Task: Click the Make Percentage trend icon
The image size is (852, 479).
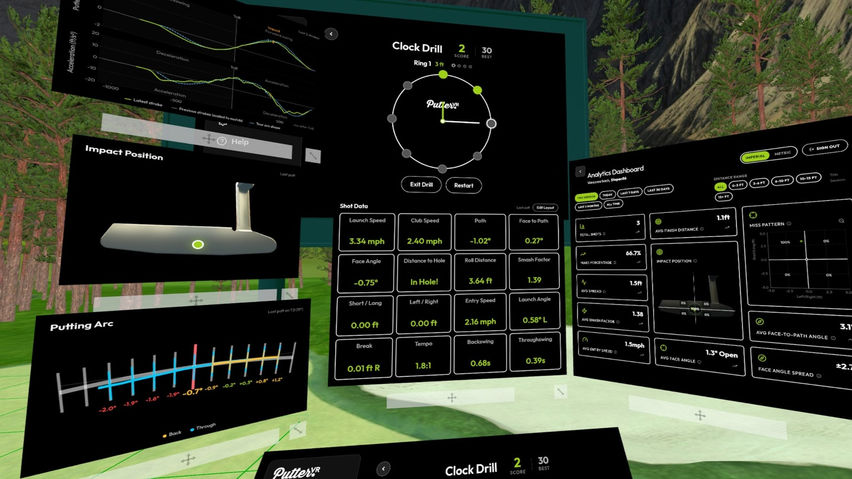Action: 583,254
